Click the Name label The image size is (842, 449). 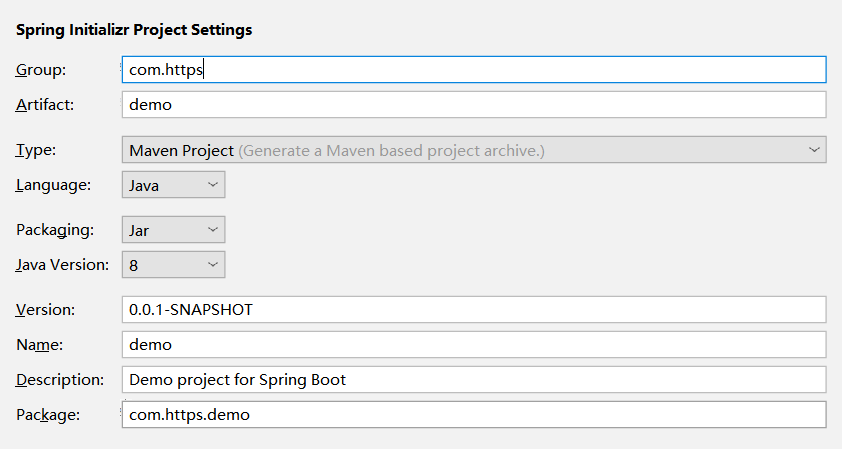click(x=39, y=344)
